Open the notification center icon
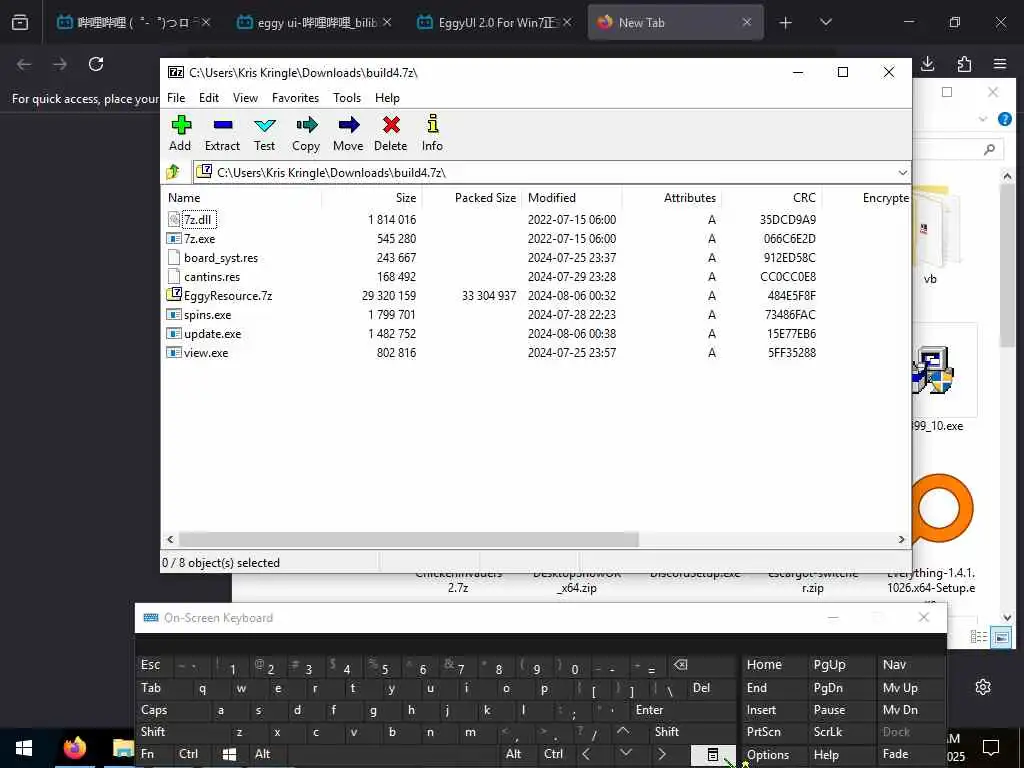The height and width of the screenshot is (768, 1024). (991, 747)
